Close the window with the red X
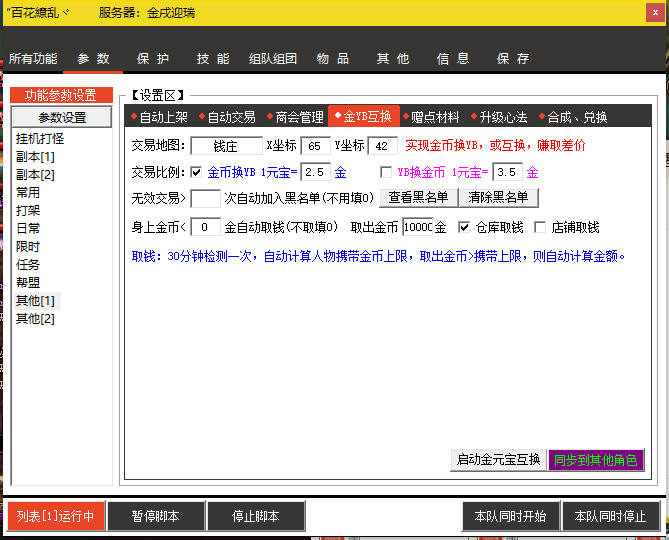The height and width of the screenshot is (540, 669). tap(655, 12)
